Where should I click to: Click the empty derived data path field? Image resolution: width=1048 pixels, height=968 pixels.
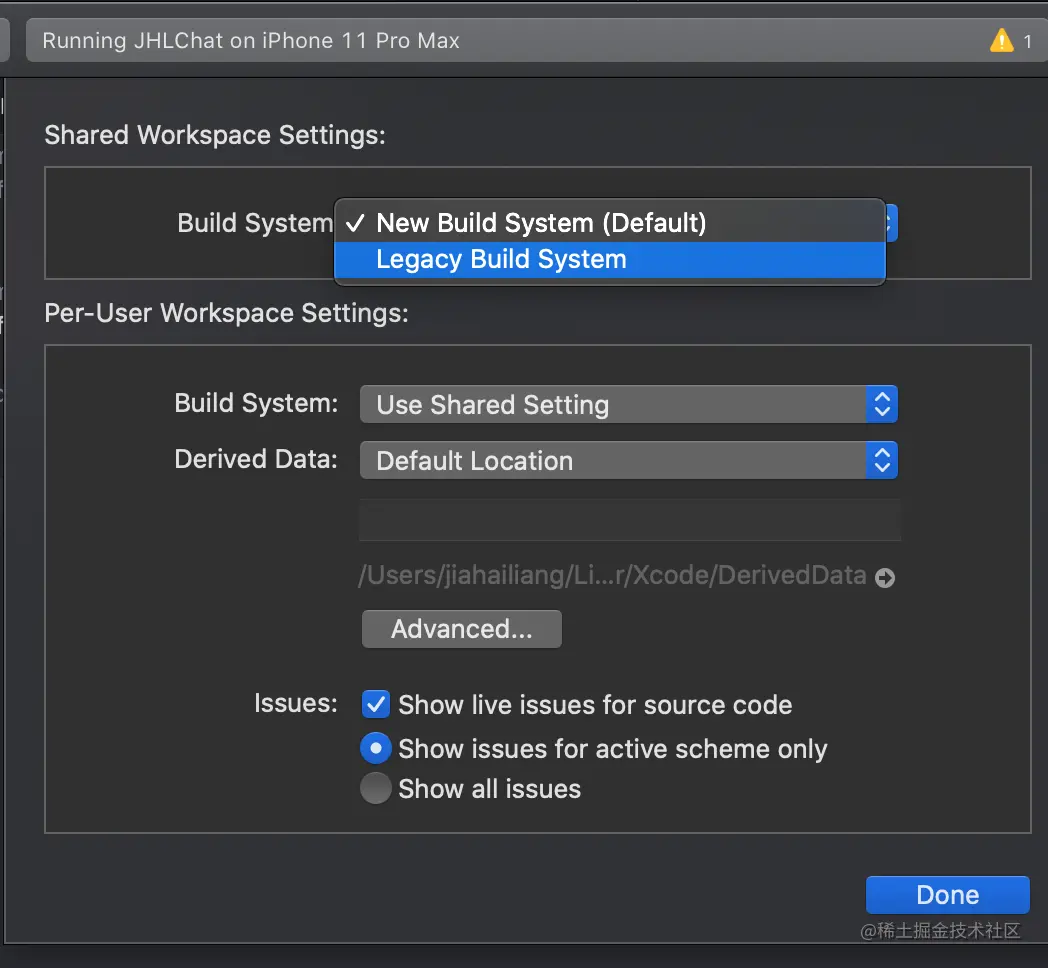630,519
